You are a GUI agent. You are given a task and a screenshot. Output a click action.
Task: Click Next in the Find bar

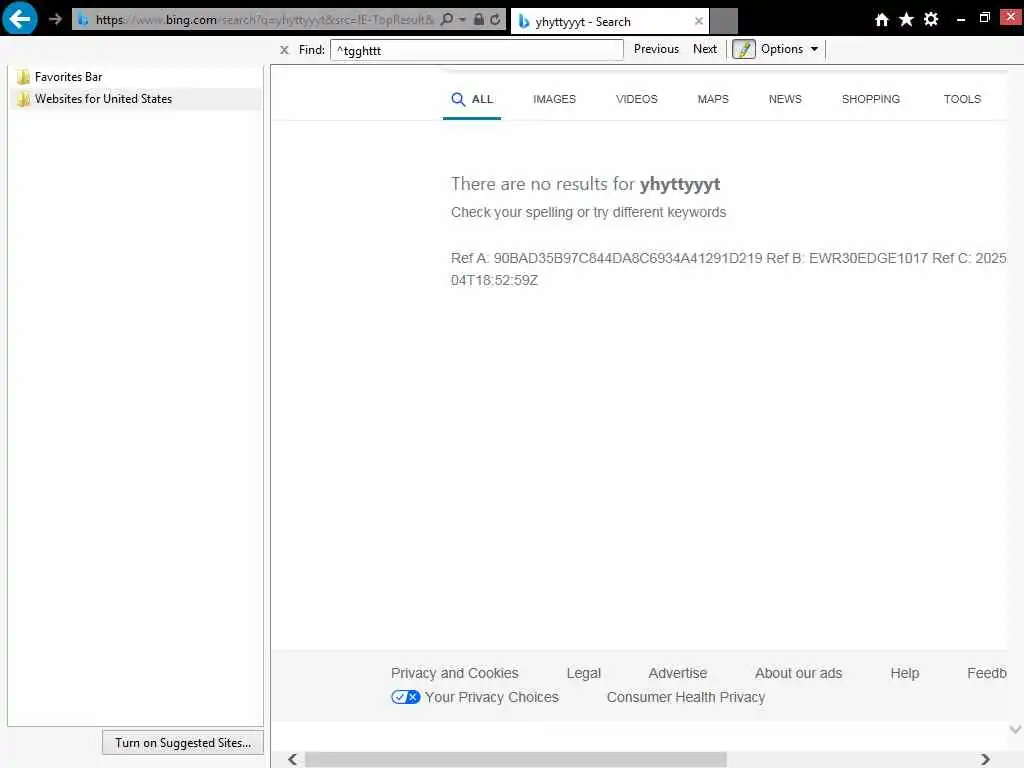(x=705, y=49)
